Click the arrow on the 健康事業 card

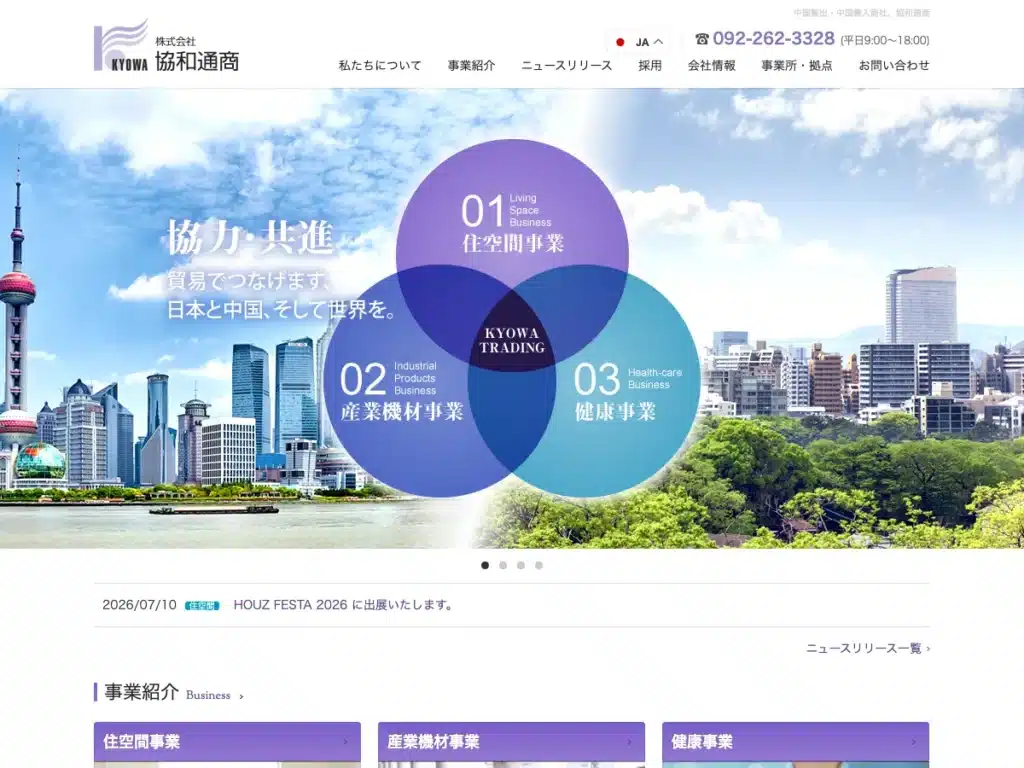(914, 742)
